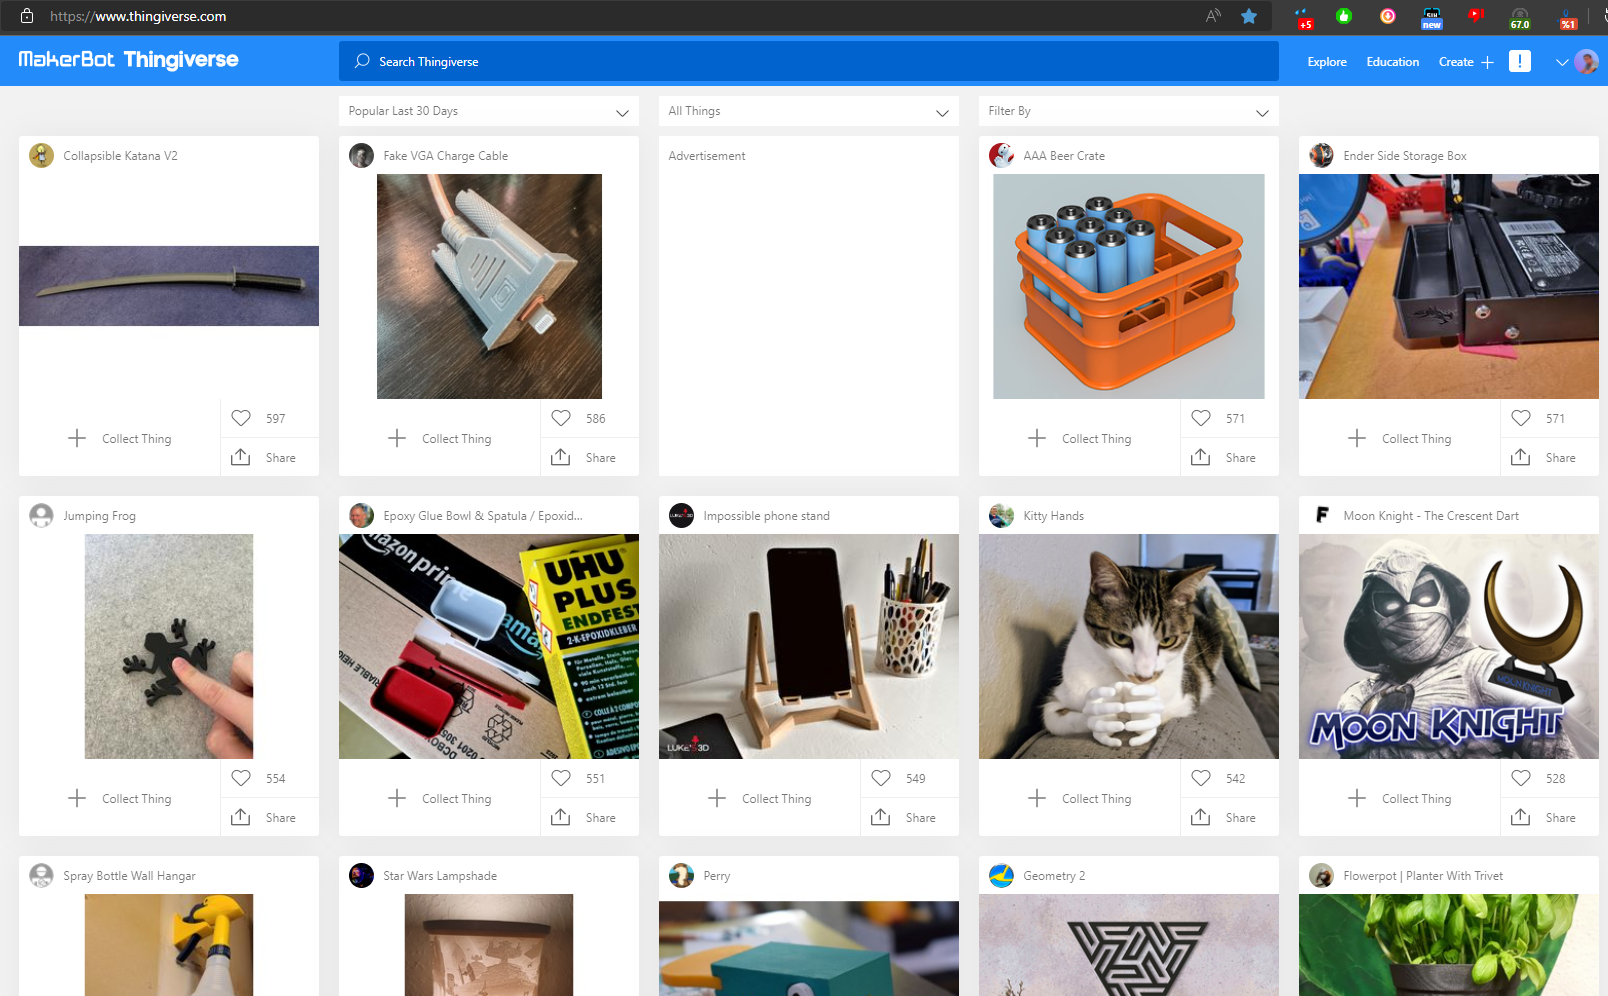Viewport: 1608px width, 996px height.
Task: Open the Star Wars Lampshade author avatar
Action: [x=361, y=875]
